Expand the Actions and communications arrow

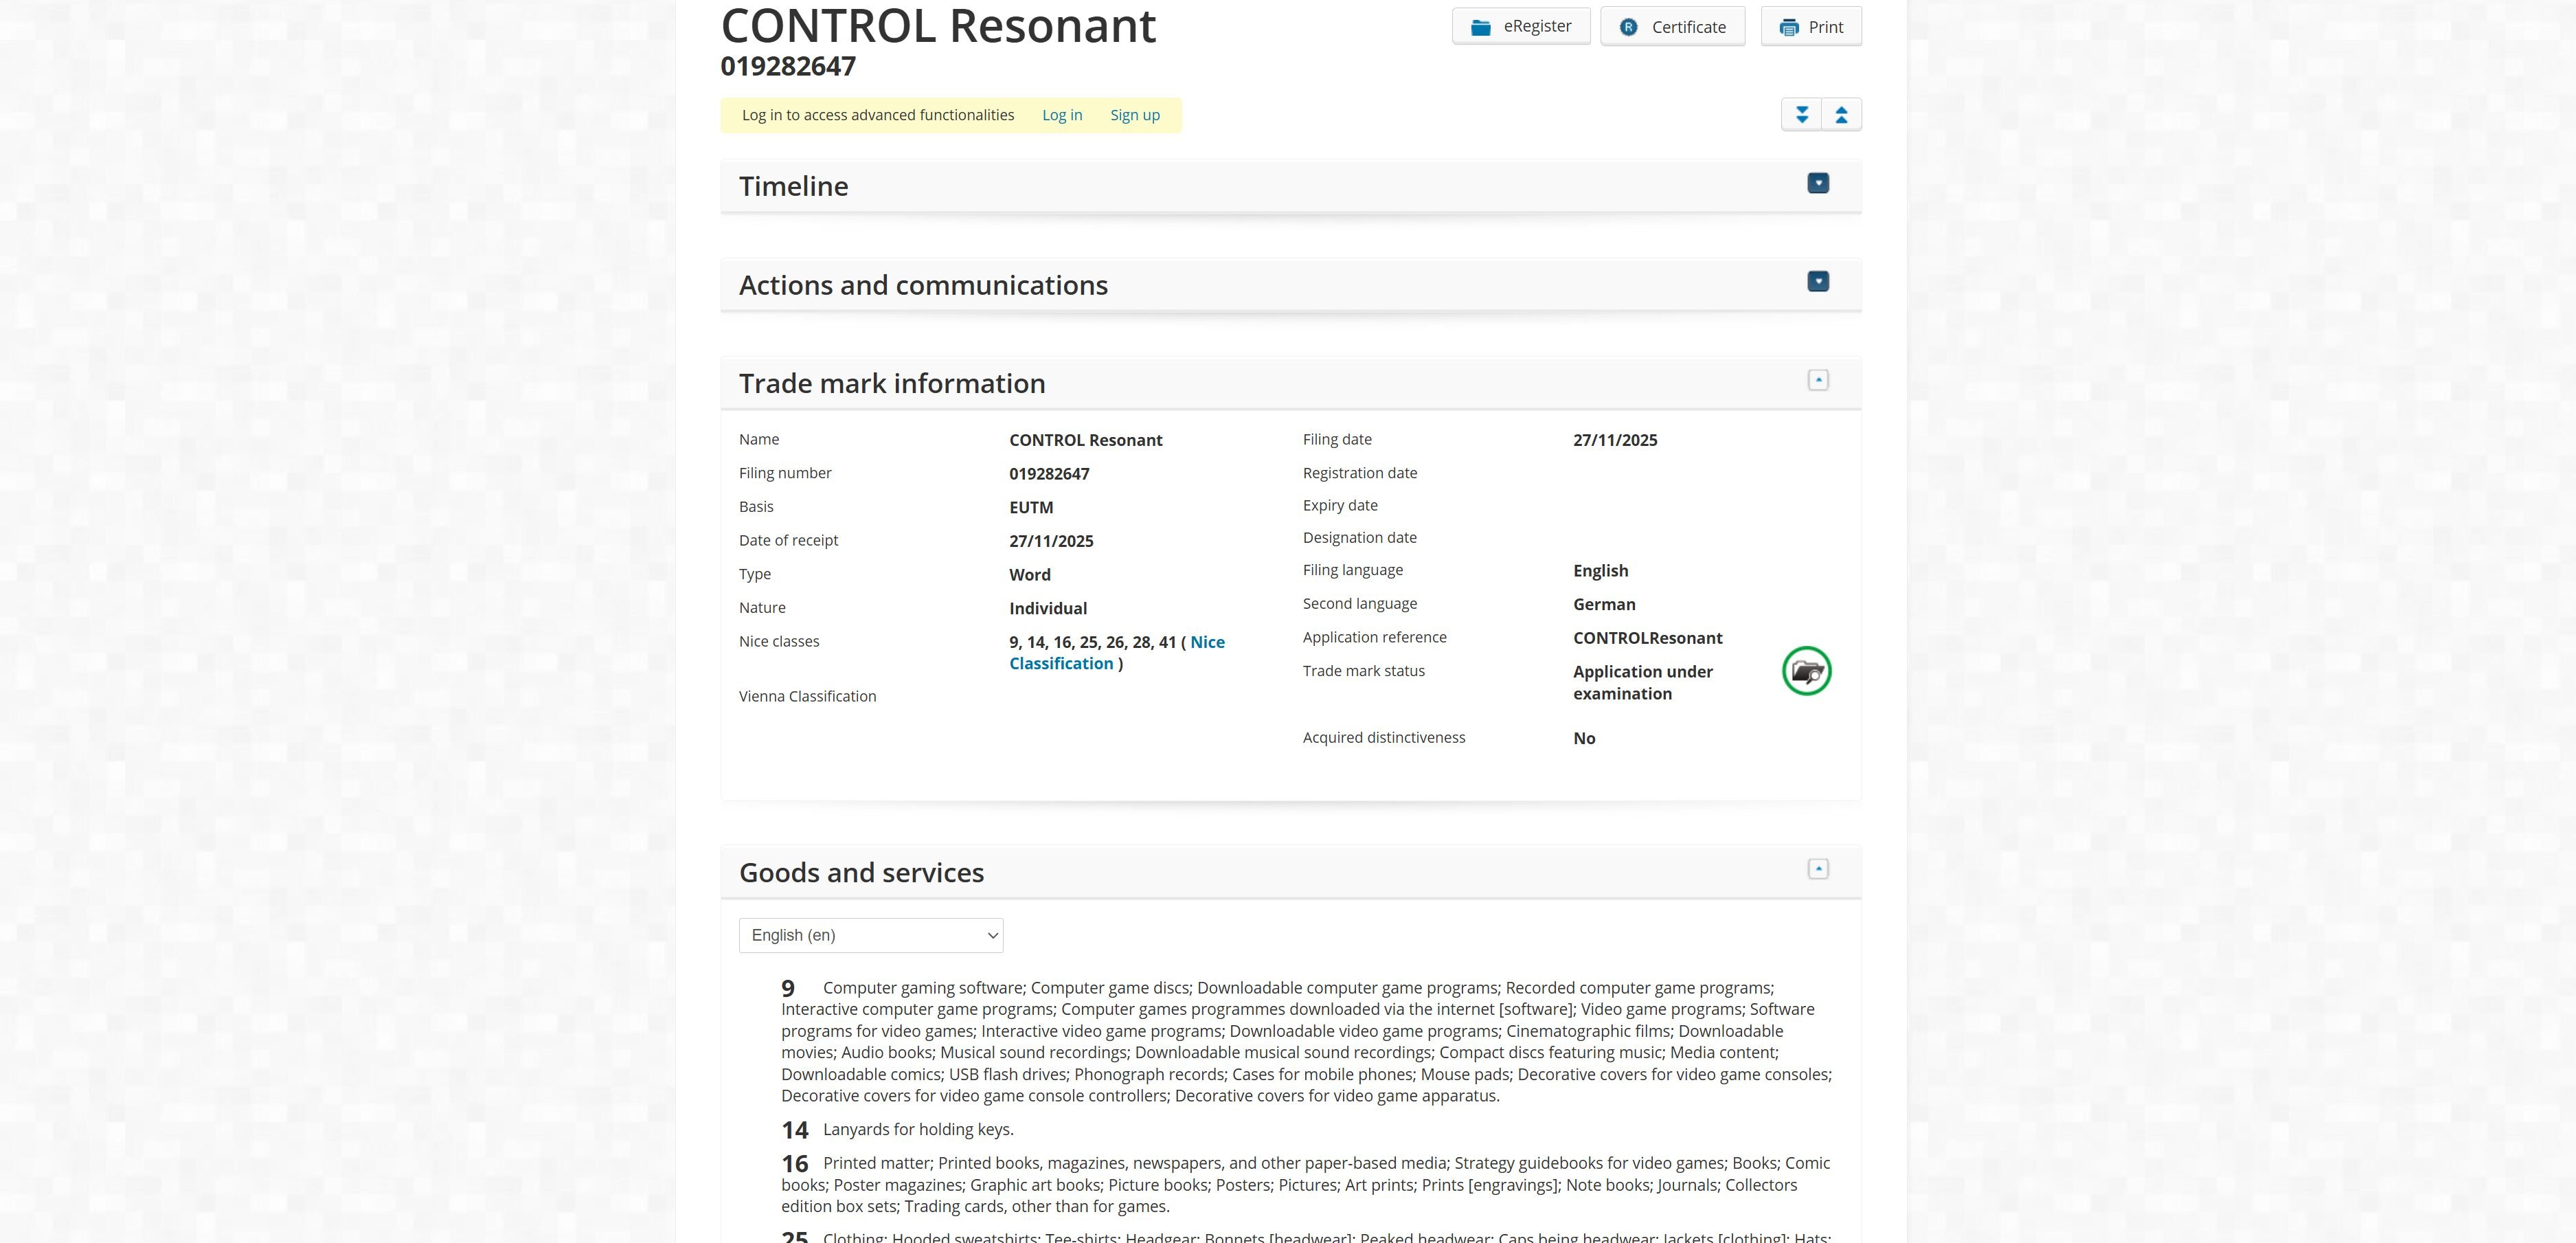(x=1818, y=282)
